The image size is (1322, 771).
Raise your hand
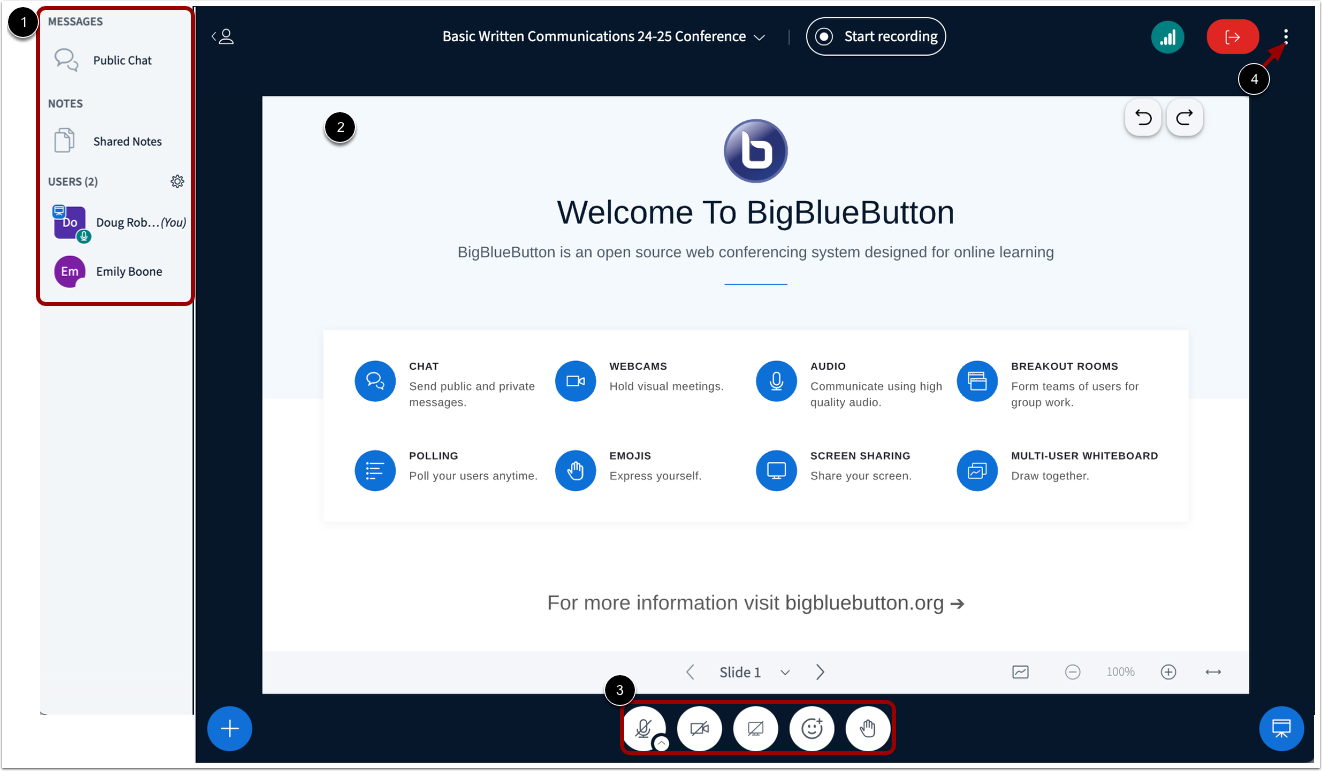[x=867, y=728]
